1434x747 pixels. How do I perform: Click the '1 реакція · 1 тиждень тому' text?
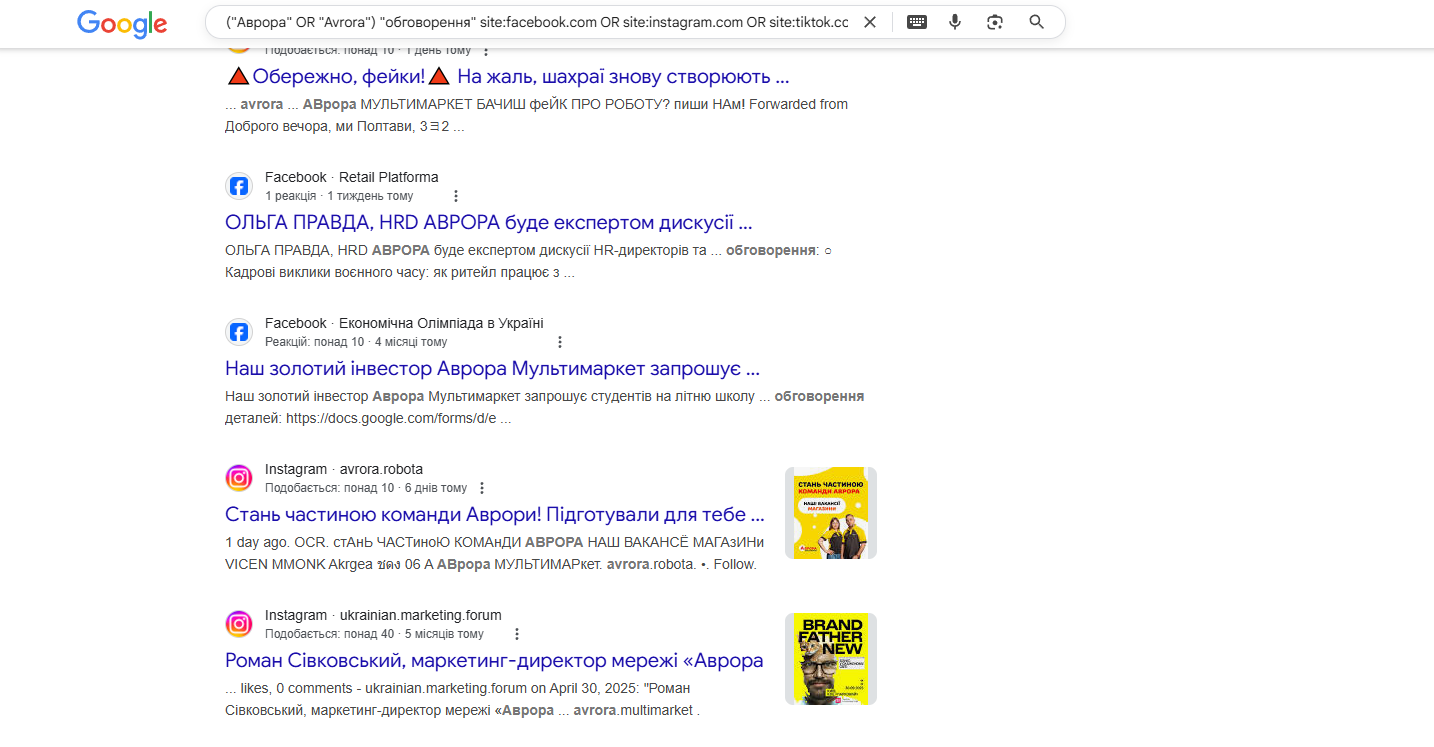339,196
